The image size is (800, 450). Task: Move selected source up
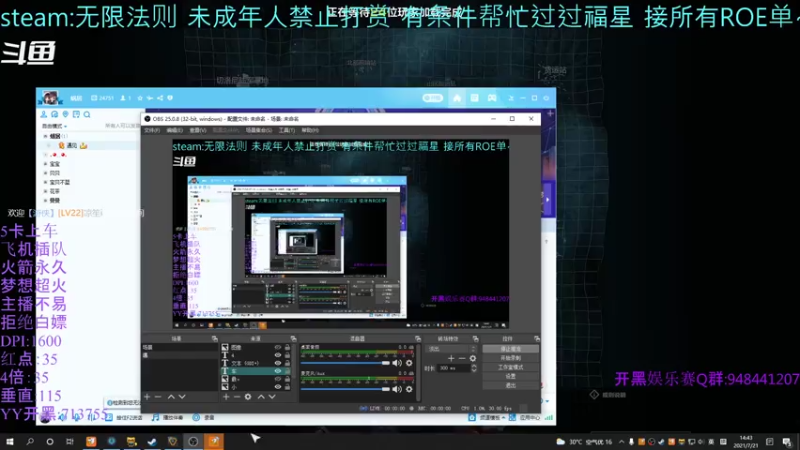click(261, 396)
